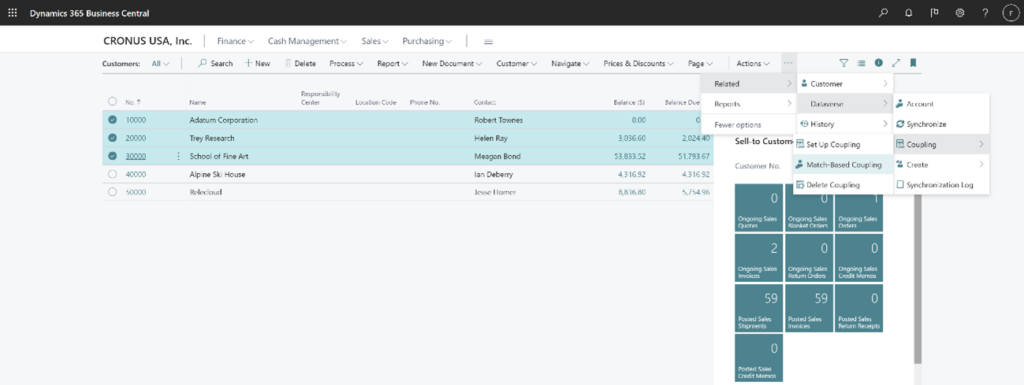Click the Alpine Ski House name cell

pos(217,174)
